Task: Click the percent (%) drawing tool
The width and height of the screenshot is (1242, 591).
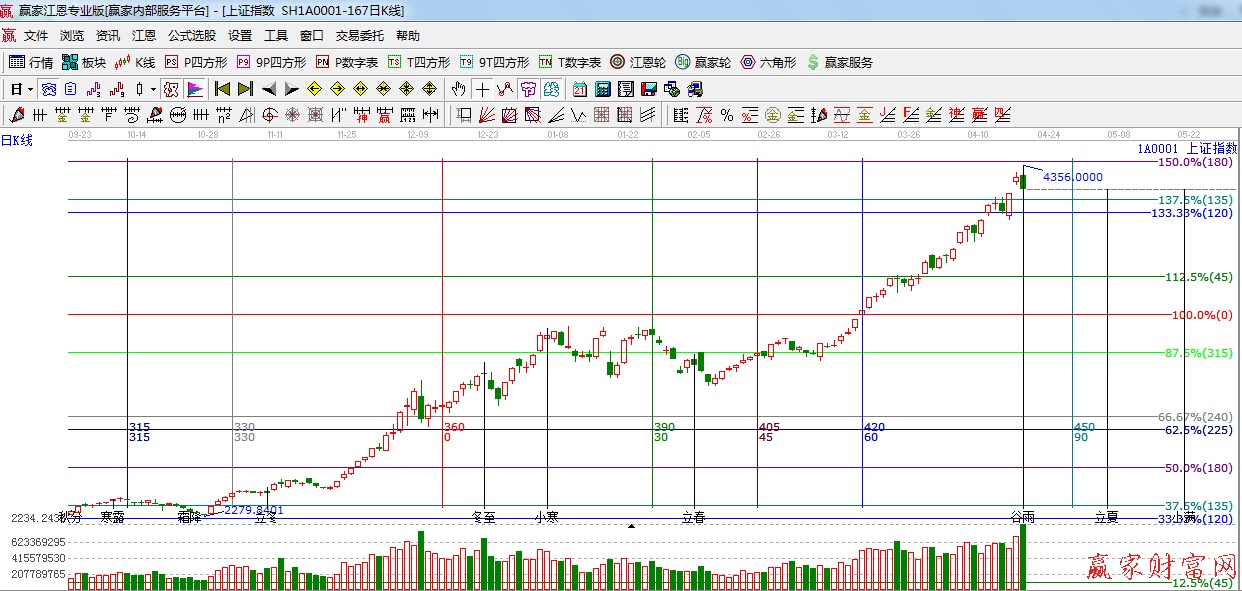Action: point(726,115)
